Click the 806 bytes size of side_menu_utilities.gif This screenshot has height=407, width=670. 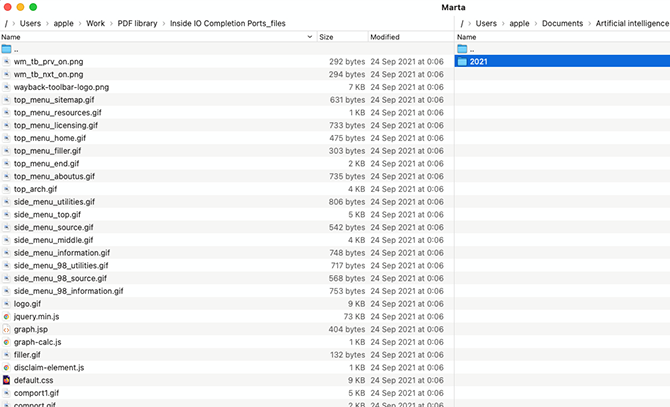pos(347,202)
